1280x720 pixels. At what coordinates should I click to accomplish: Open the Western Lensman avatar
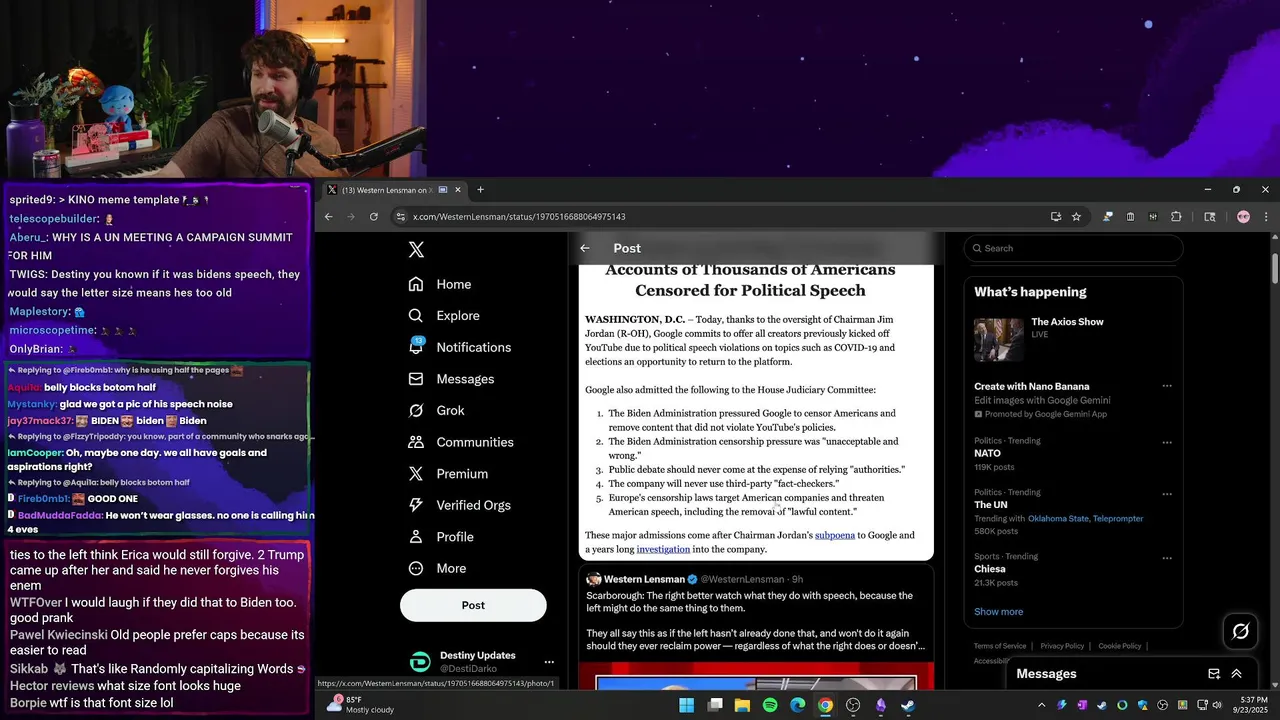[593, 579]
